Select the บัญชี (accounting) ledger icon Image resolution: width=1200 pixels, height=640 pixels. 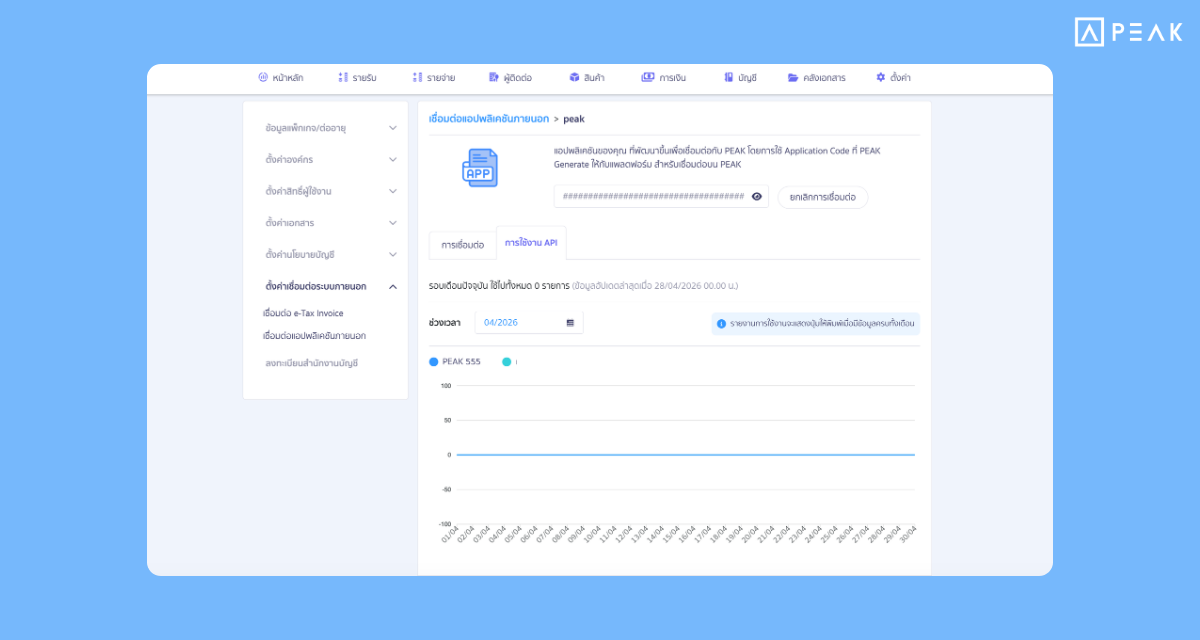click(729, 77)
